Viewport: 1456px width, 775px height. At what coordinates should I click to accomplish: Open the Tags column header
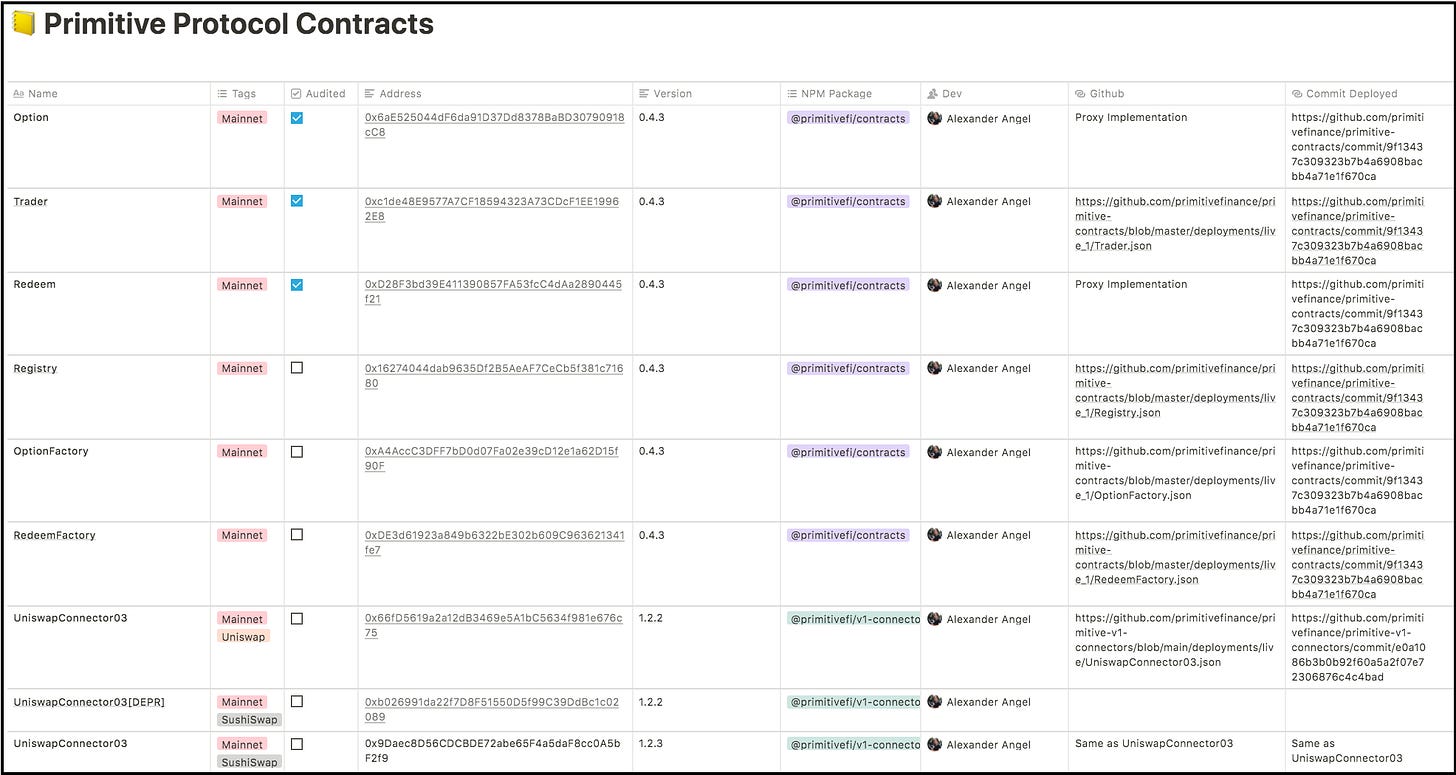(x=247, y=93)
